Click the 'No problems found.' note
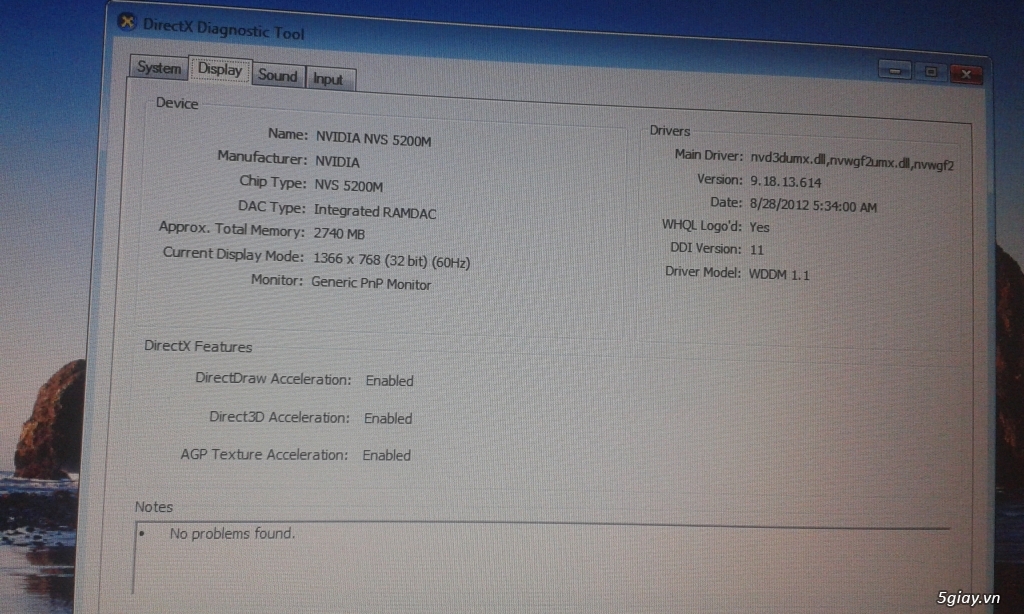This screenshot has width=1024, height=614. 232,534
